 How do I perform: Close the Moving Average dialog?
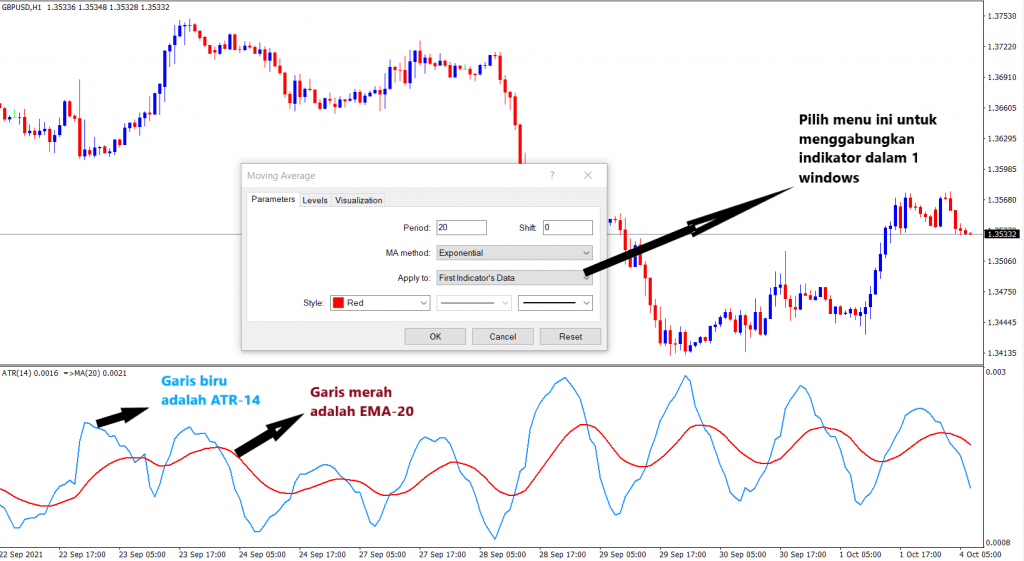pyautogui.click(x=588, y=175)
